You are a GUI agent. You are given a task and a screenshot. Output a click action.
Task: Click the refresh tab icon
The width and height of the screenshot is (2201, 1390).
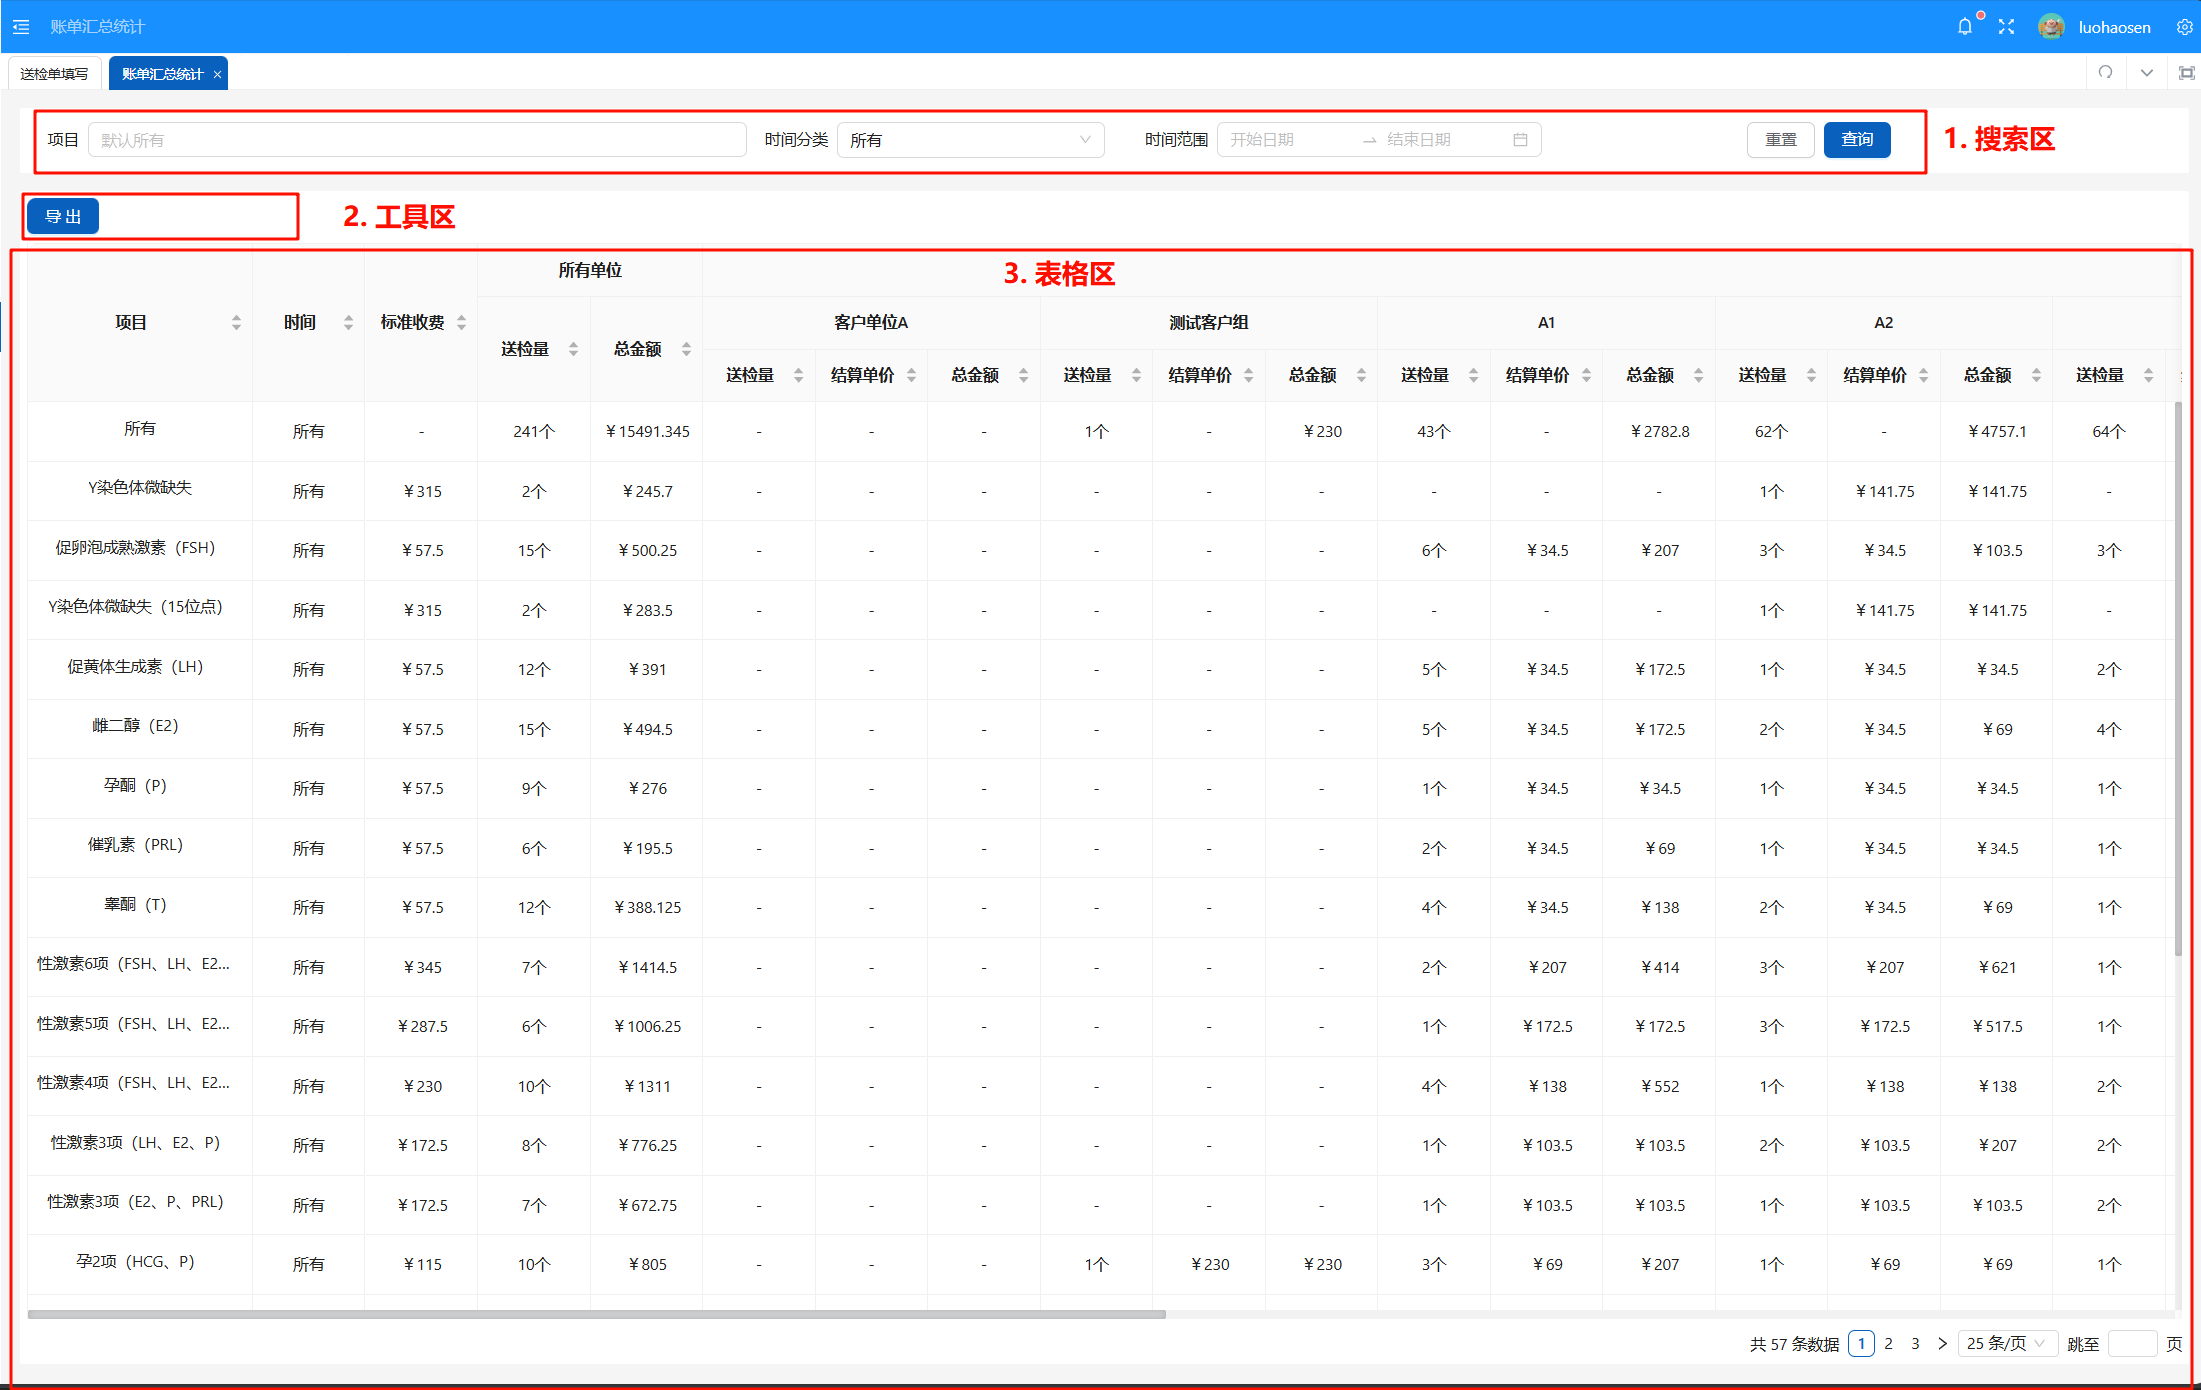click(x=2106, y=73)
